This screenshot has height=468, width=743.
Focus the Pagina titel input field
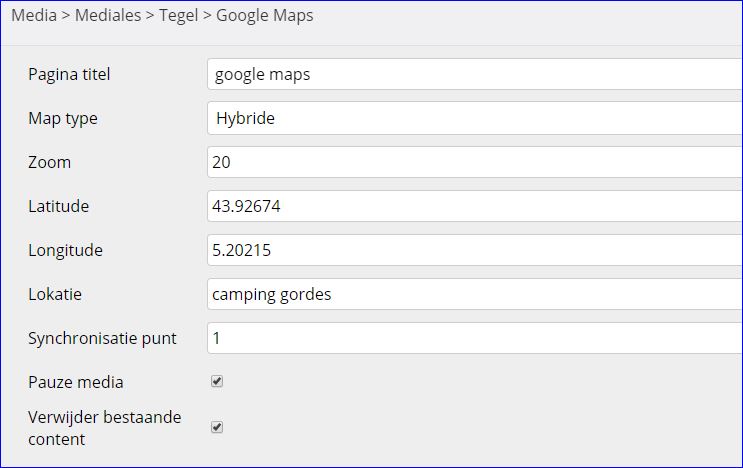pyautogui.click(x=475, y=74)
